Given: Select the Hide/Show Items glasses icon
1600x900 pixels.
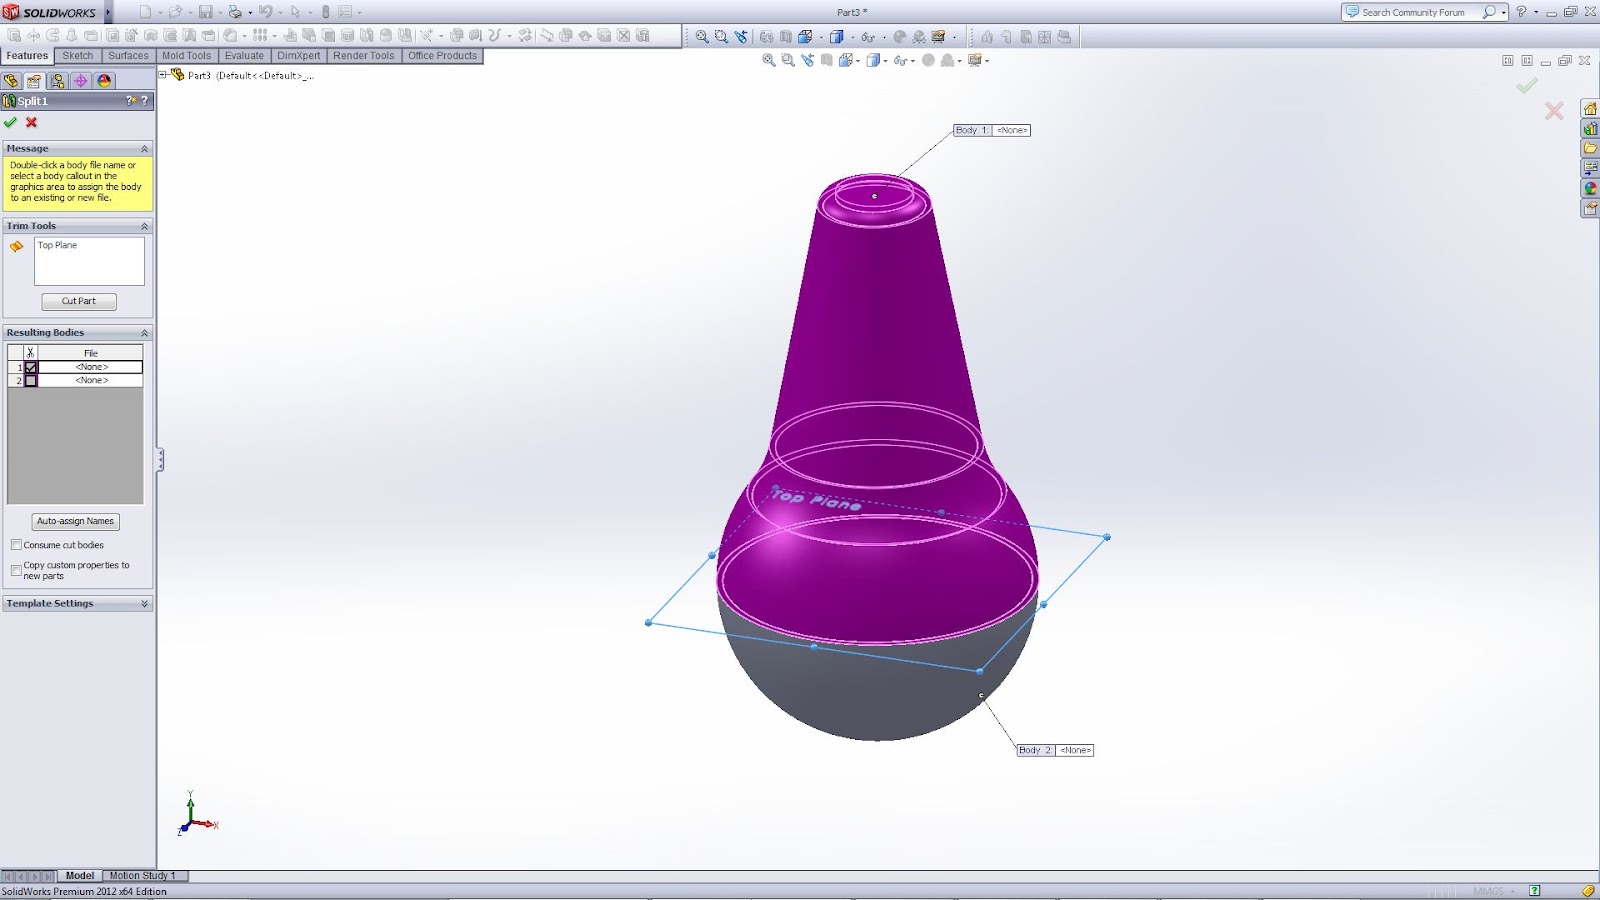Looking at the screenshot, I should pyautogui.click(x=868, y=36).
